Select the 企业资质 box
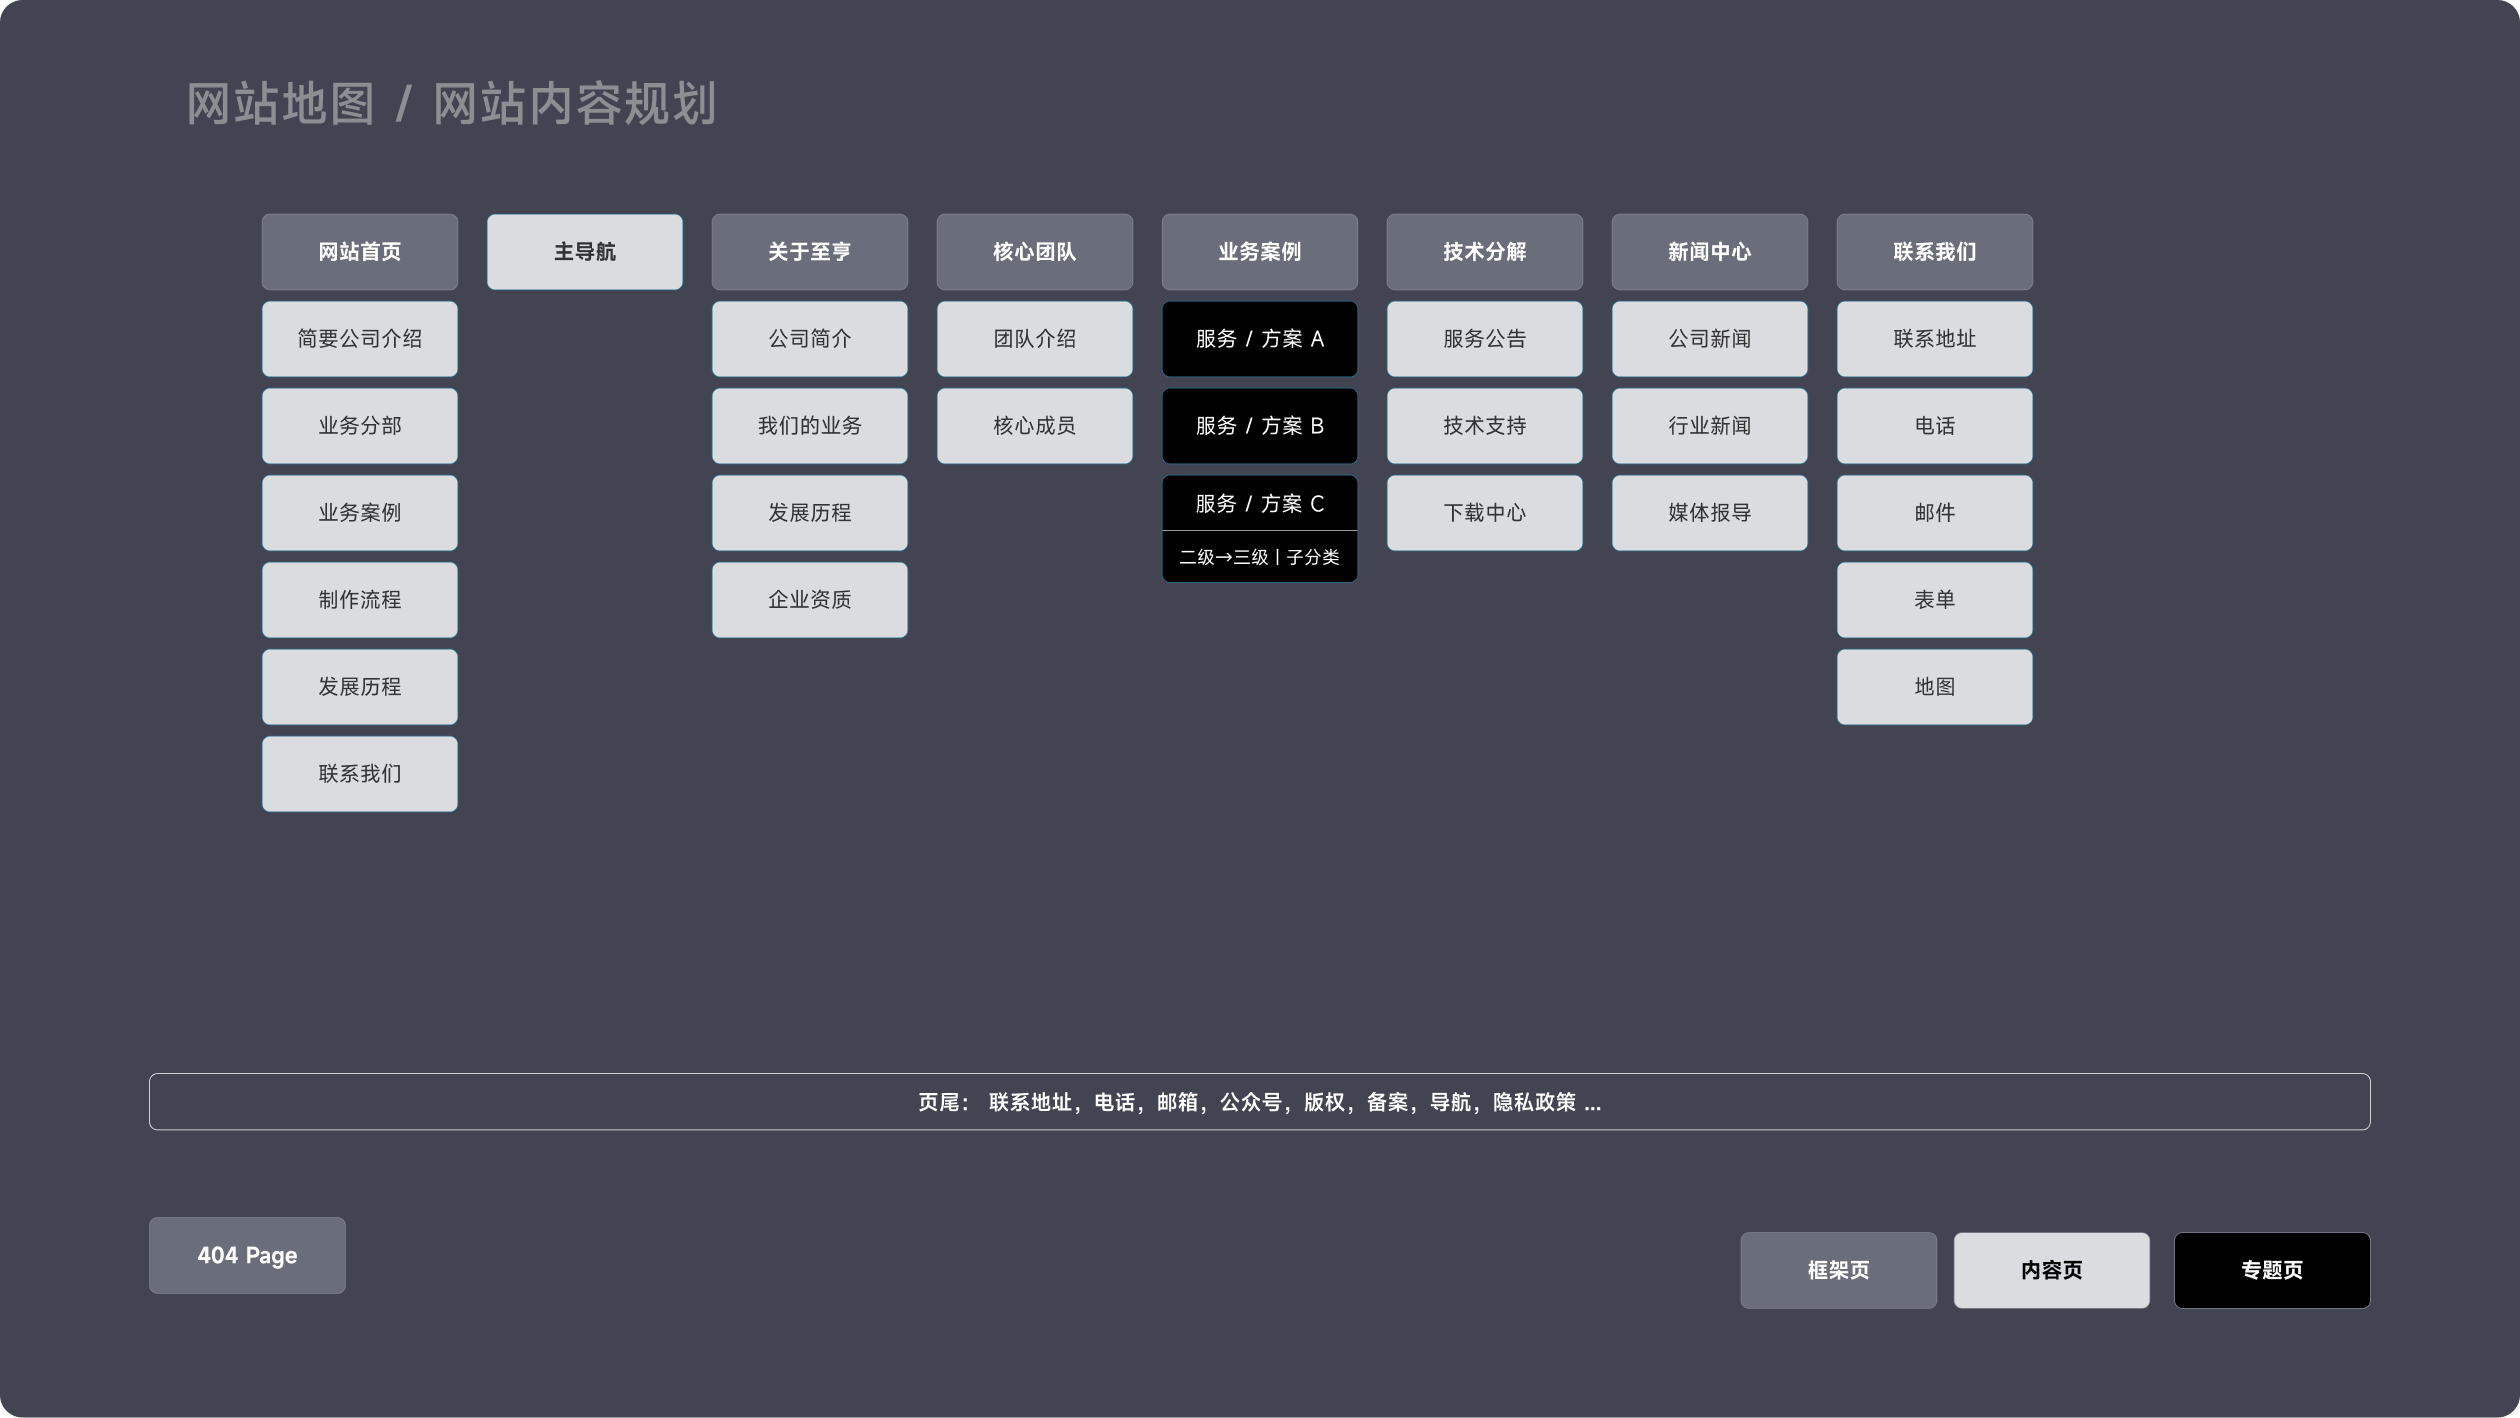 pos(809,600)
